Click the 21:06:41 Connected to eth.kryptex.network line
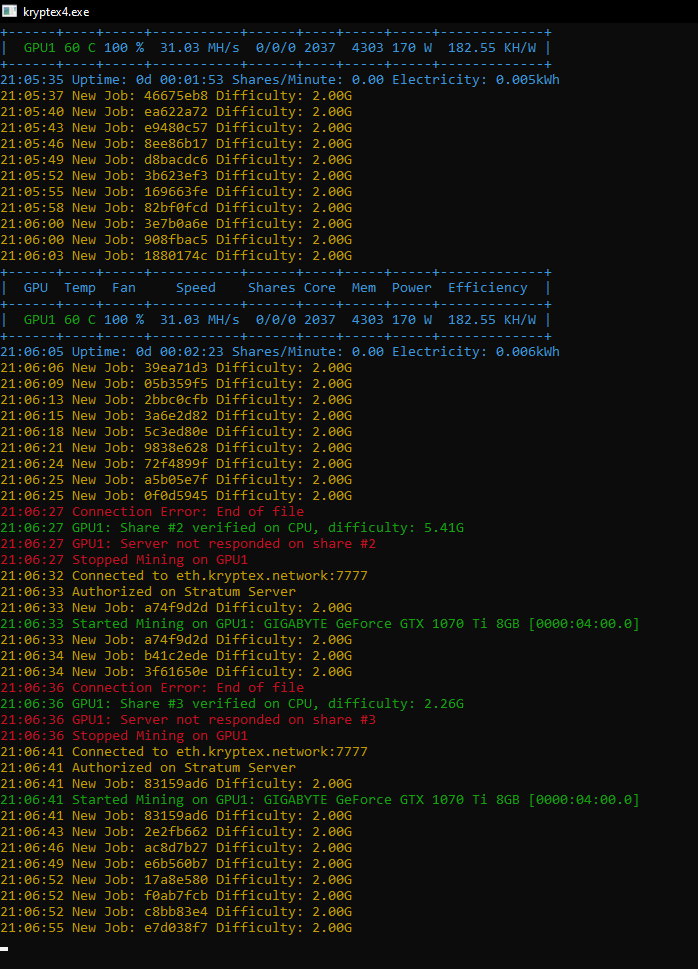The height and width of the screenshot is (969, 698). [x=184, y=752]
